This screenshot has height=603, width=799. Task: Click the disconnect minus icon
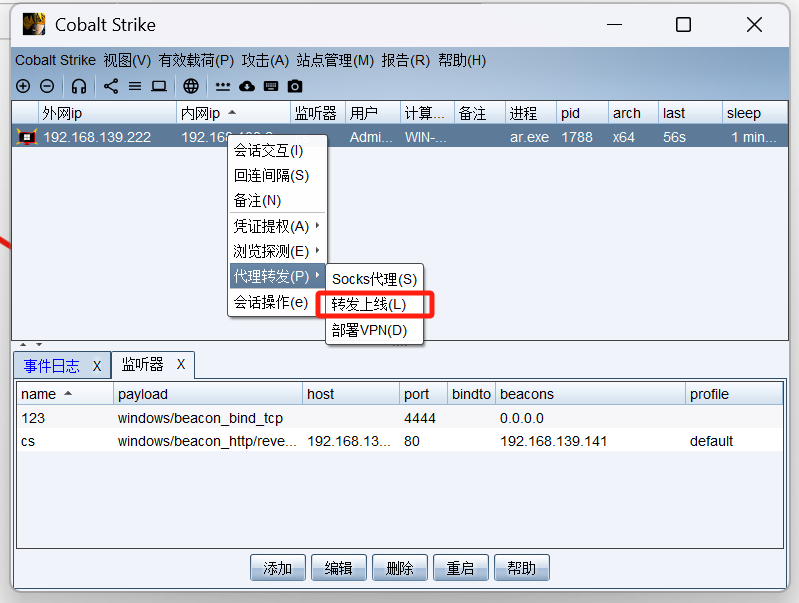[47, 86]
